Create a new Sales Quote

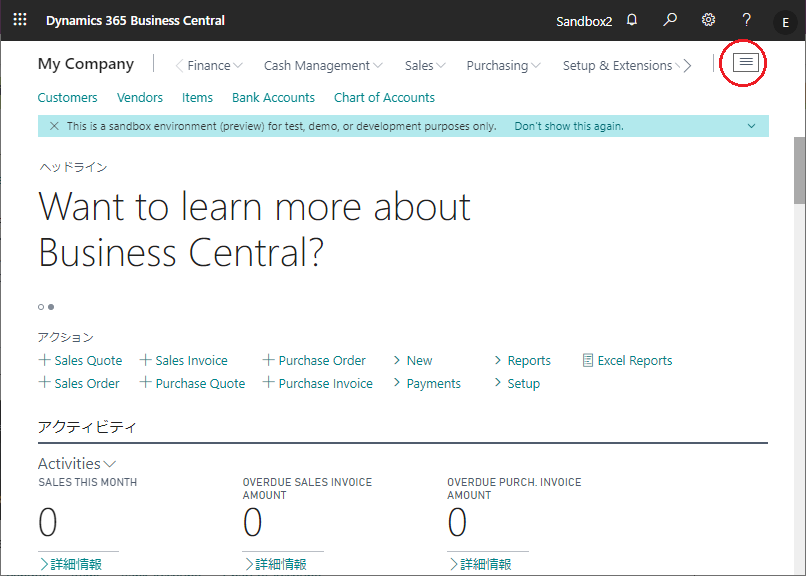[x=81, y=360]
